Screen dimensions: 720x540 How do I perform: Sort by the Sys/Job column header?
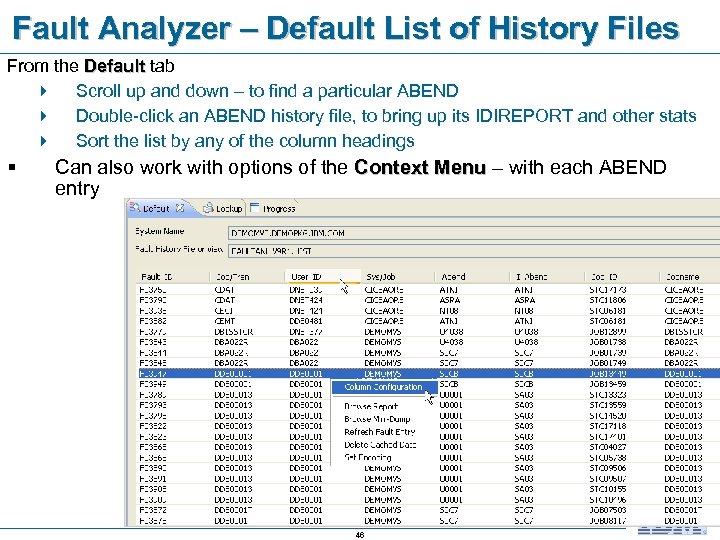(x=381, y=277)
